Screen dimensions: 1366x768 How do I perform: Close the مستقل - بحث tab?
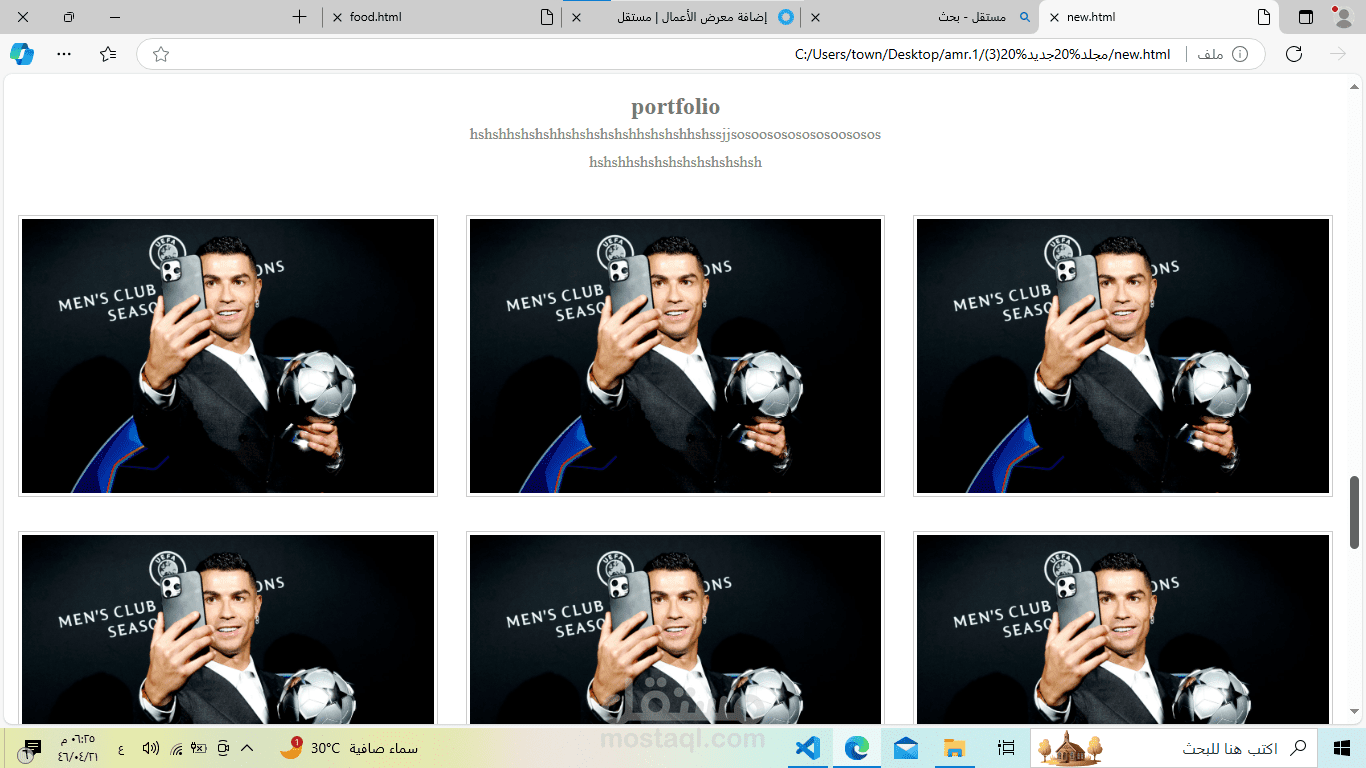pyautogui.click(x=815, y=17)
